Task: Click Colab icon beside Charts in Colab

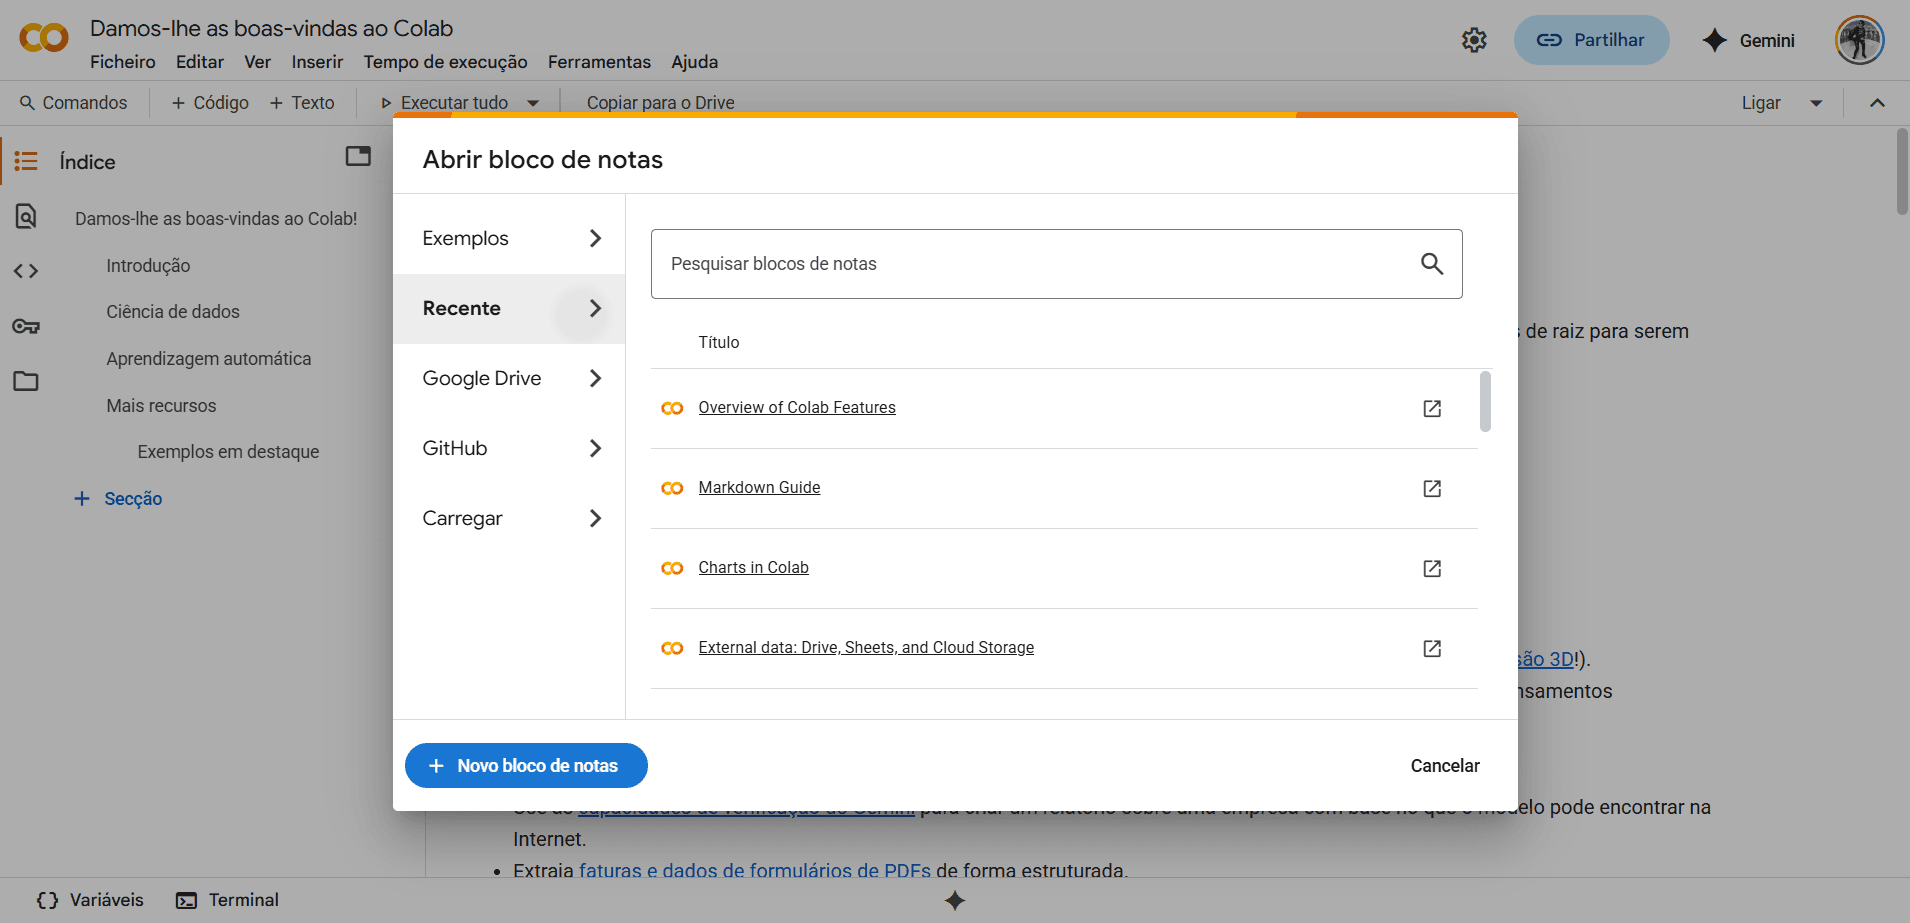Action: 672,568
